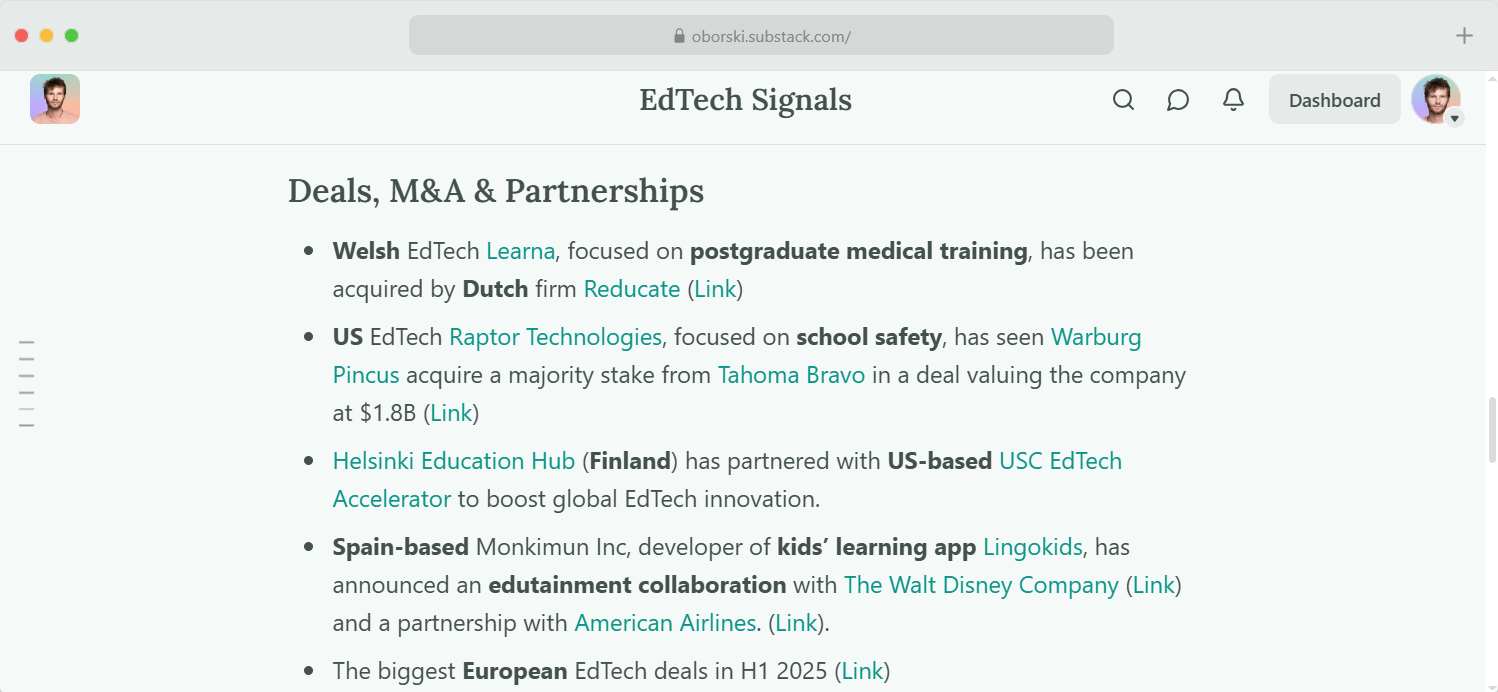Go to EdTech Signals home title
The height and width of the screenshot is (692, 1498).
(745, 100)
